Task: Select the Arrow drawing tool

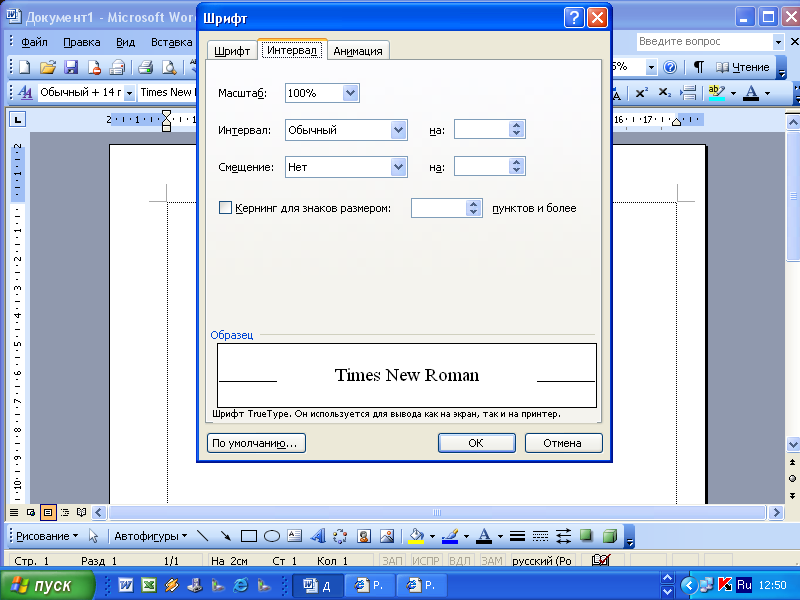Action: pyautogui.click(x=226, y=536)
